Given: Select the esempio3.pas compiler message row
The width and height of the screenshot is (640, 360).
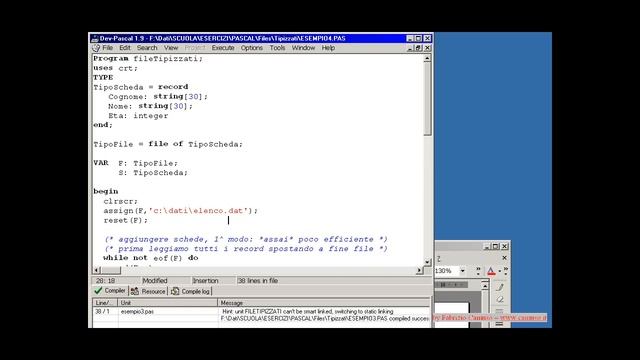Looking at the screenshot, I should (x=261, y=311).
